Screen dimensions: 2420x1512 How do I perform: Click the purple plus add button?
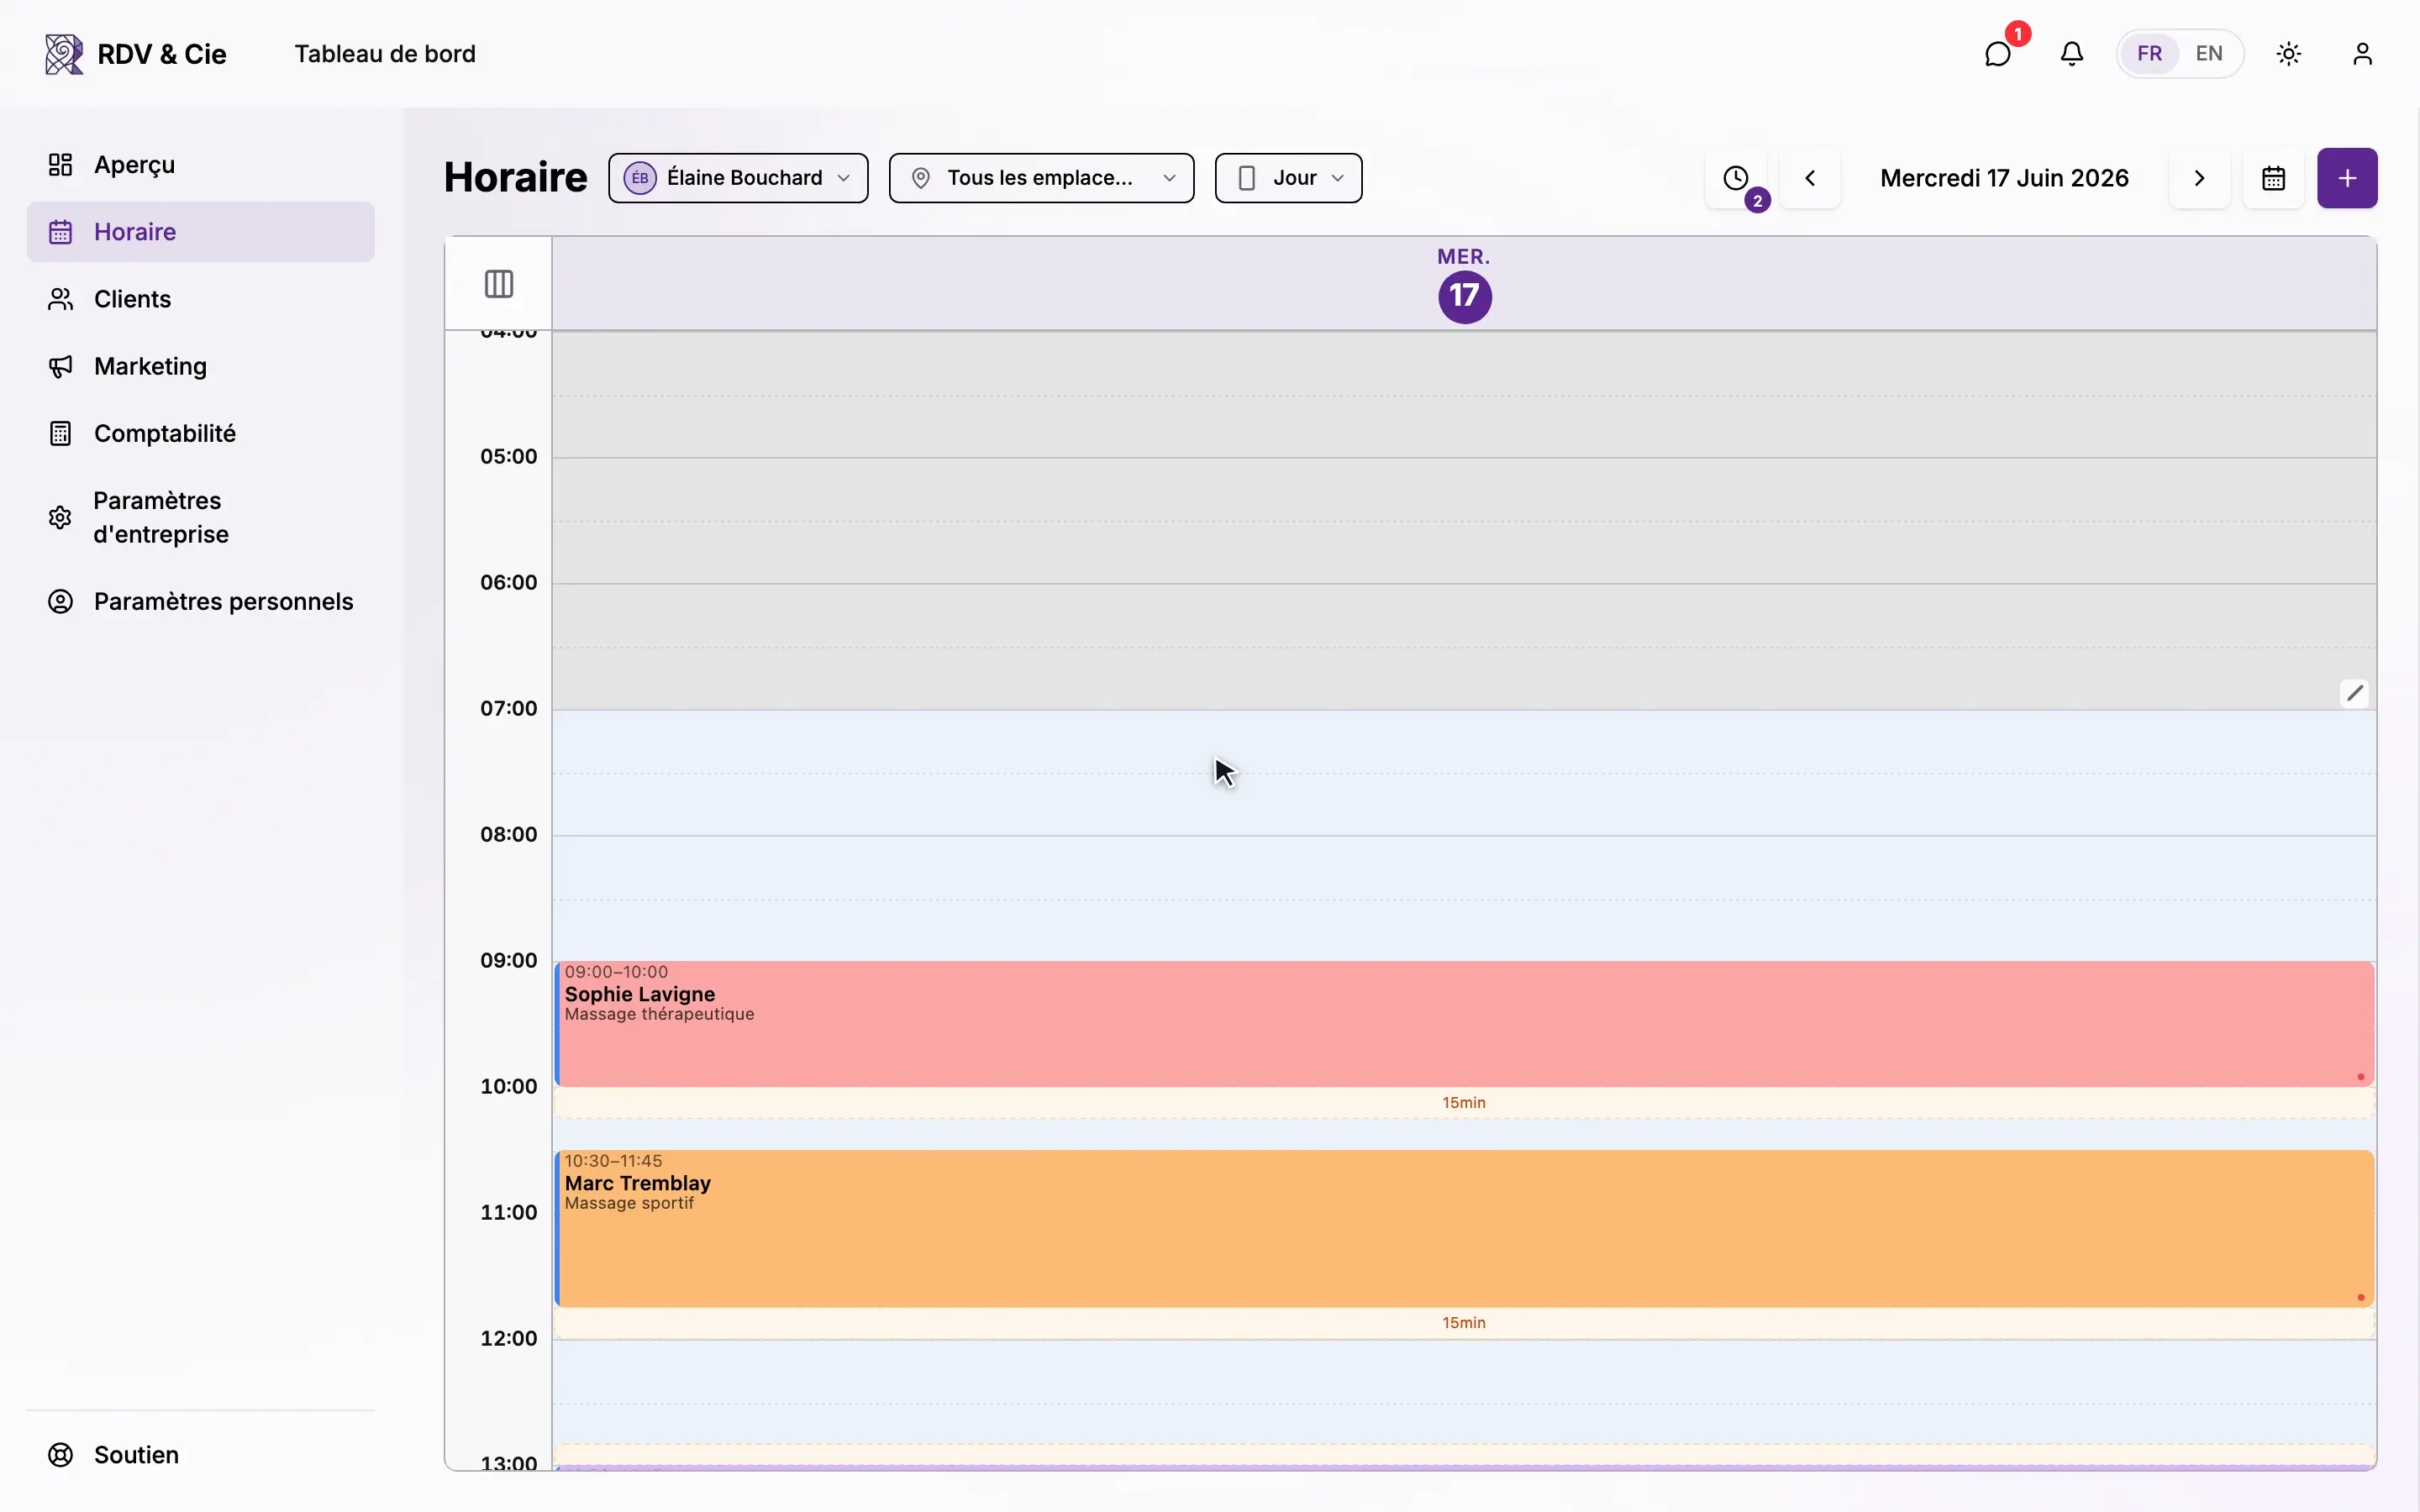coord(2347,178)
